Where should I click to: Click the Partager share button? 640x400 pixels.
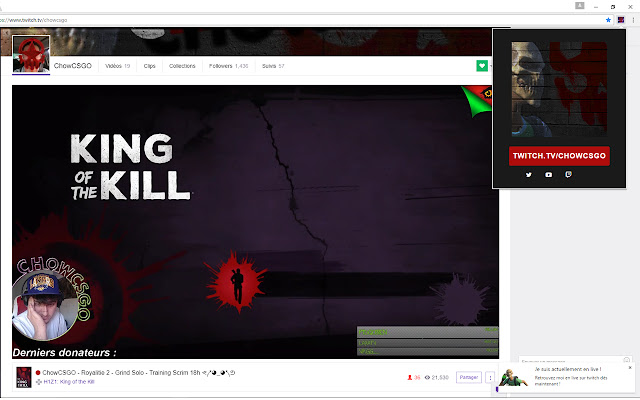pyautogui.click(x=469, y=378)
